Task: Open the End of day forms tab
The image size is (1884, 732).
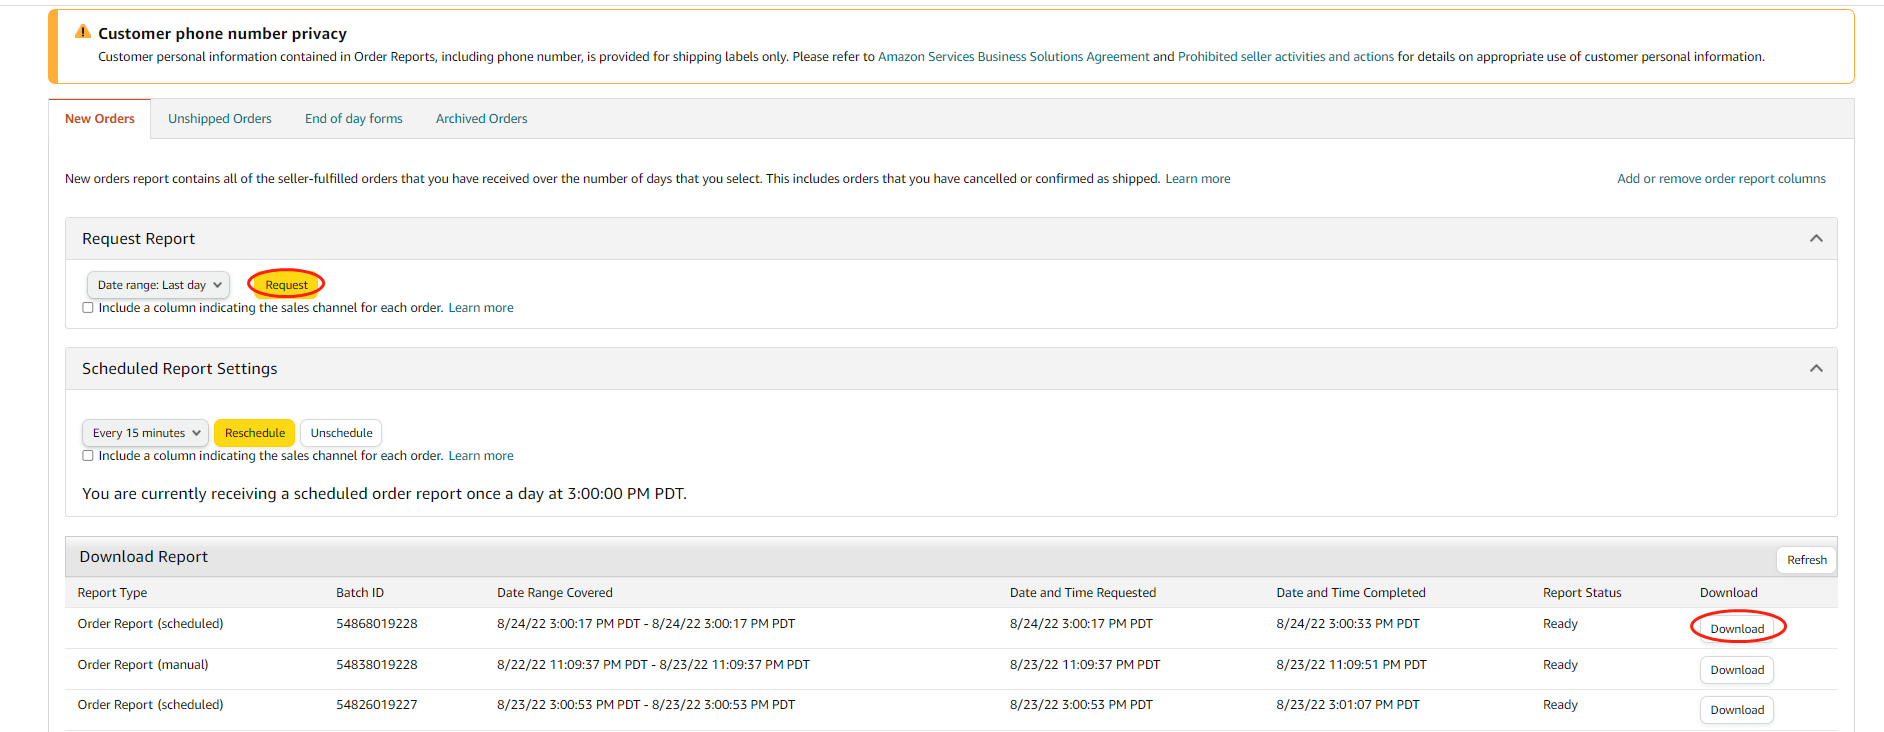Action: 353,119
